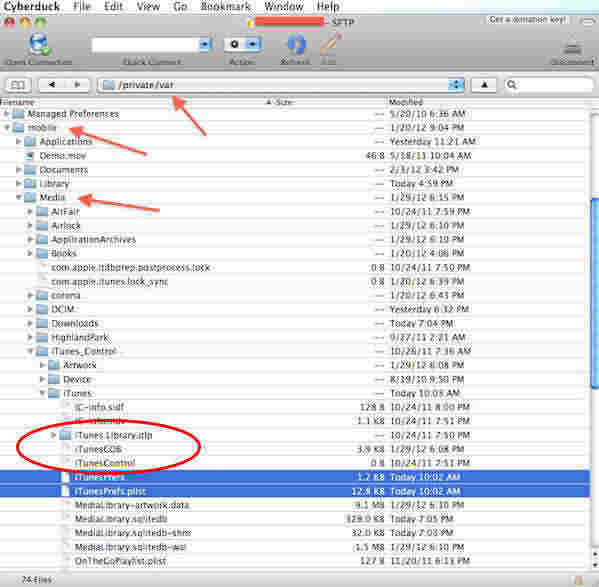The width and height of the screenshot is (599, 587).
Task: Open the File menu
Action: pyautogui.click(x=82, y=6)
